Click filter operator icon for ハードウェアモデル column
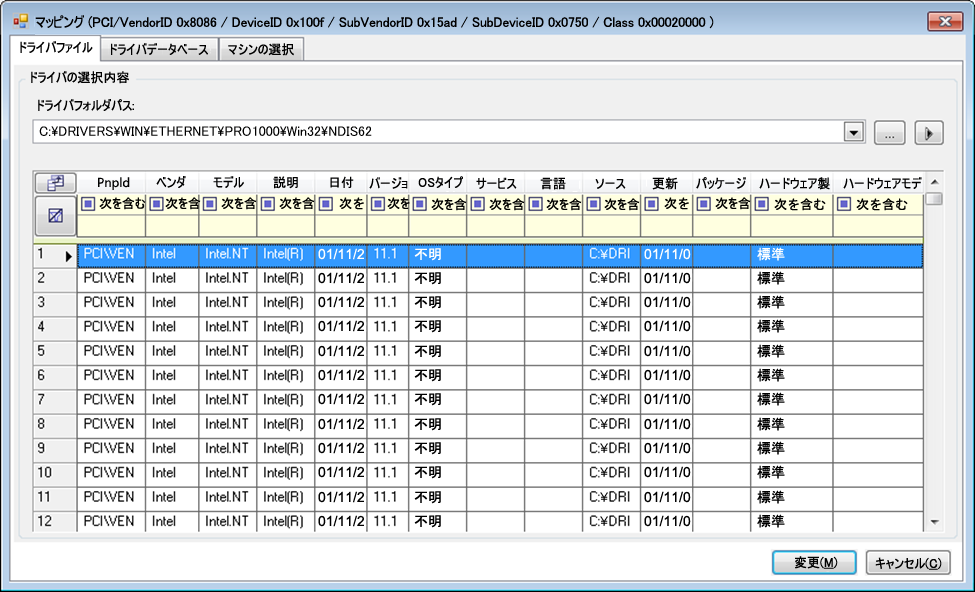The width and height of the screenshot is (975, 592). click(x=845, y=205)
